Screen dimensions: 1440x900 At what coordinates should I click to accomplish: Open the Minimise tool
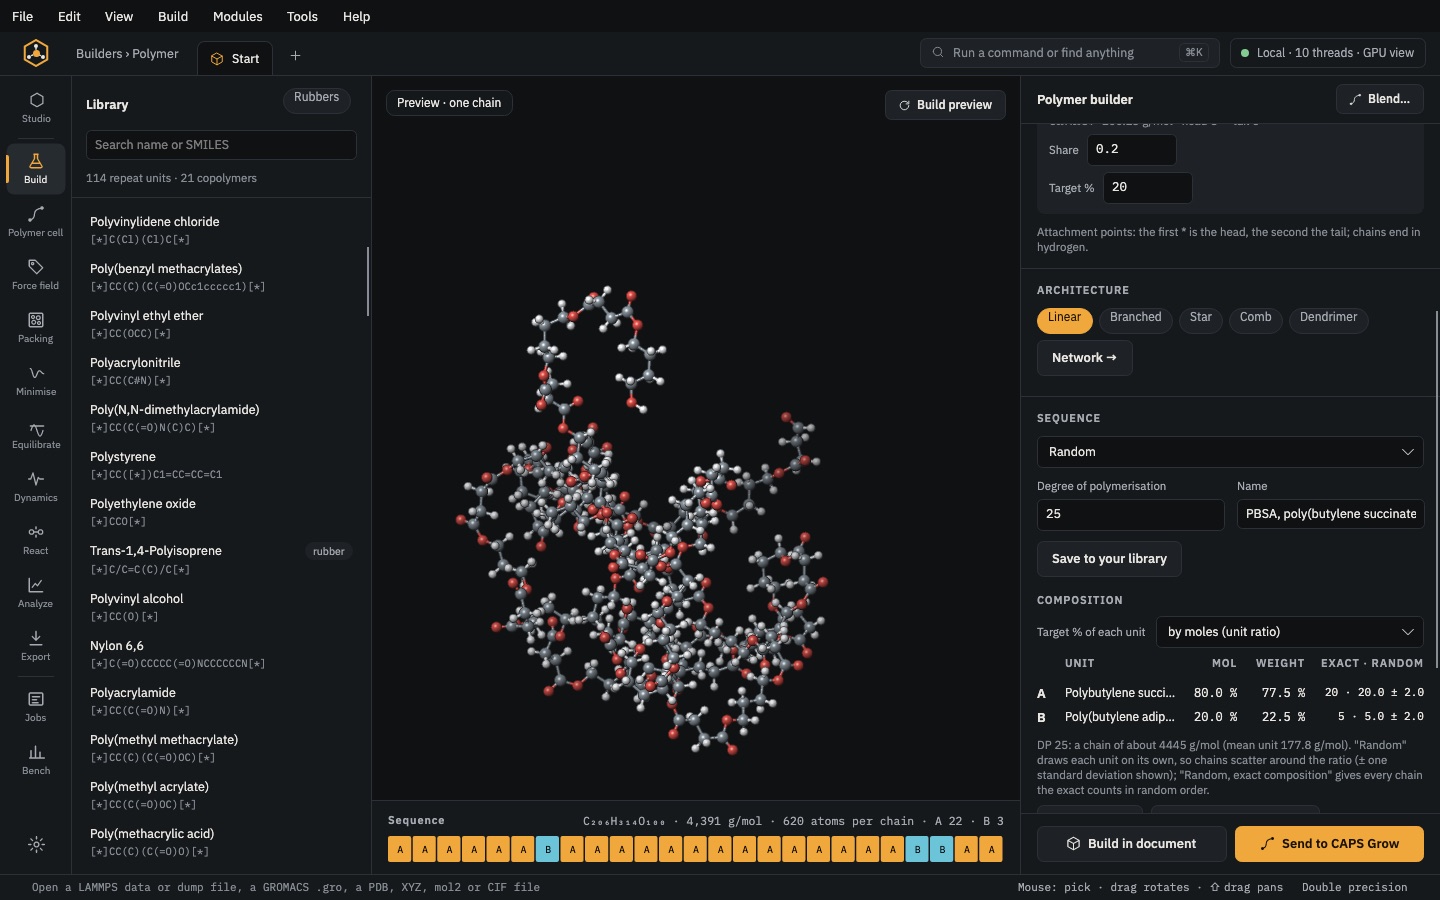36,380
